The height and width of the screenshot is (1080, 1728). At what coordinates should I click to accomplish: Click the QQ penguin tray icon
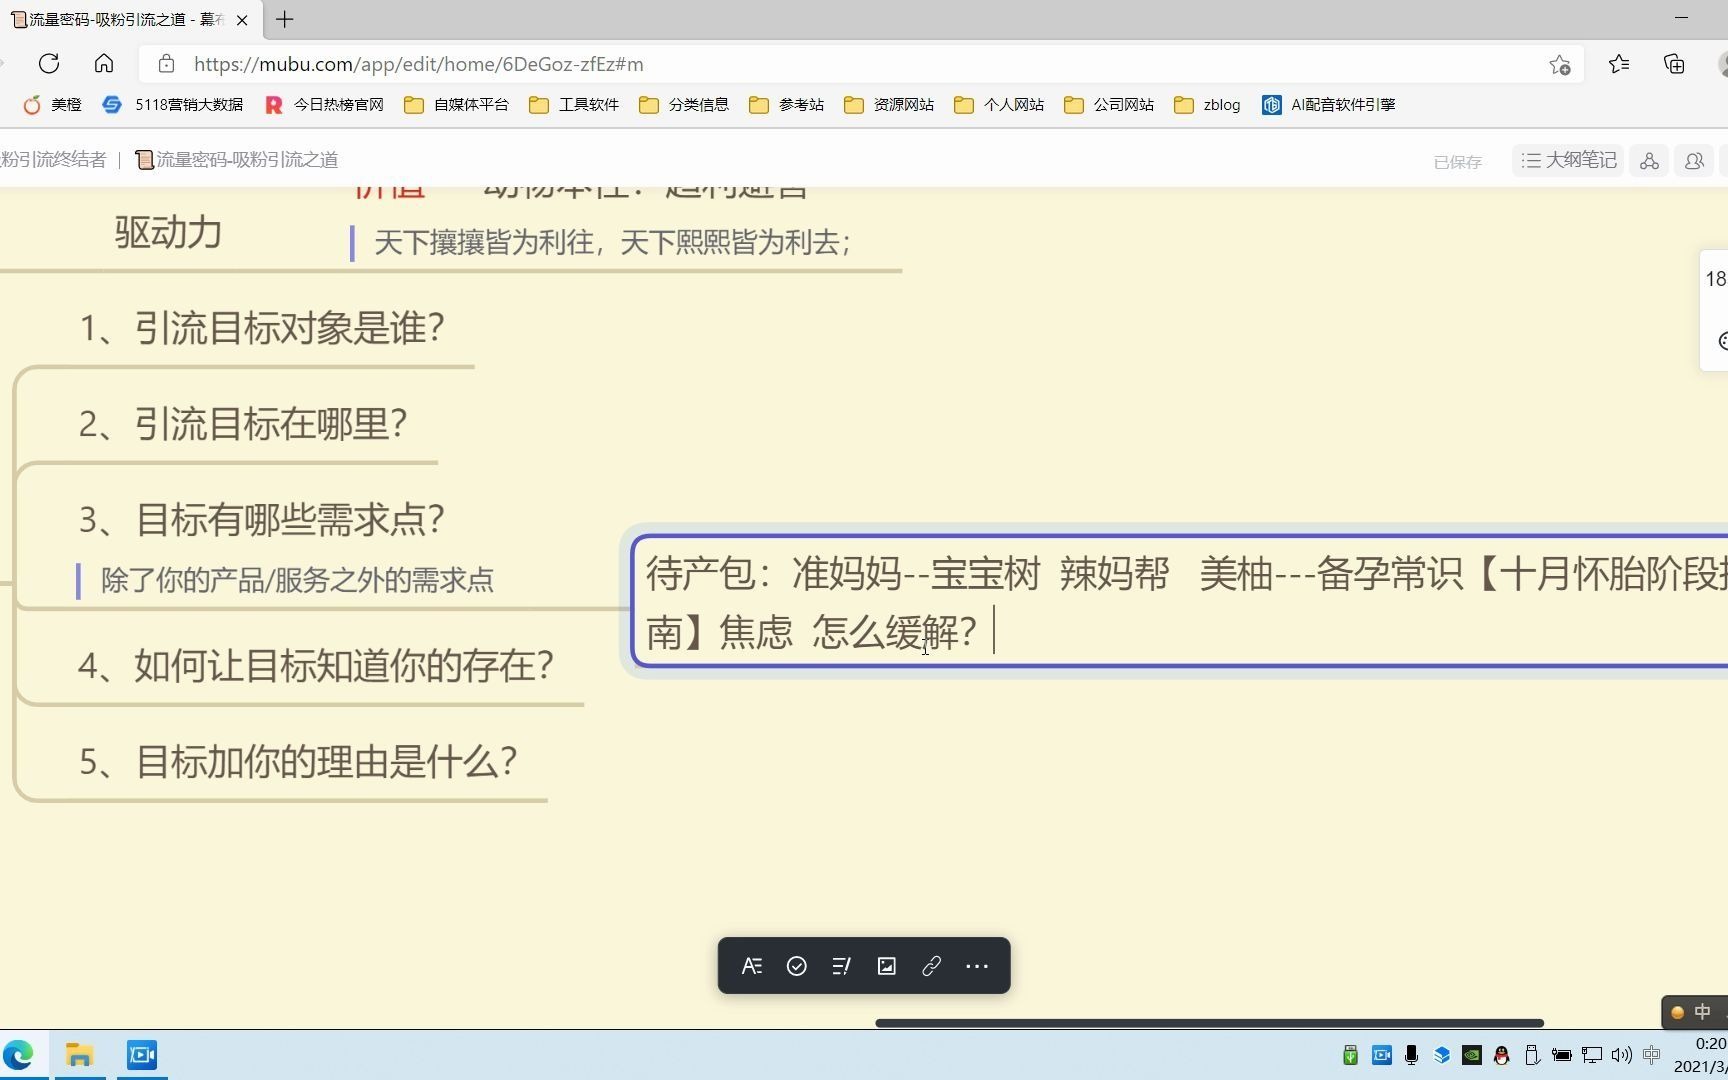[x=1501, y=1055]
